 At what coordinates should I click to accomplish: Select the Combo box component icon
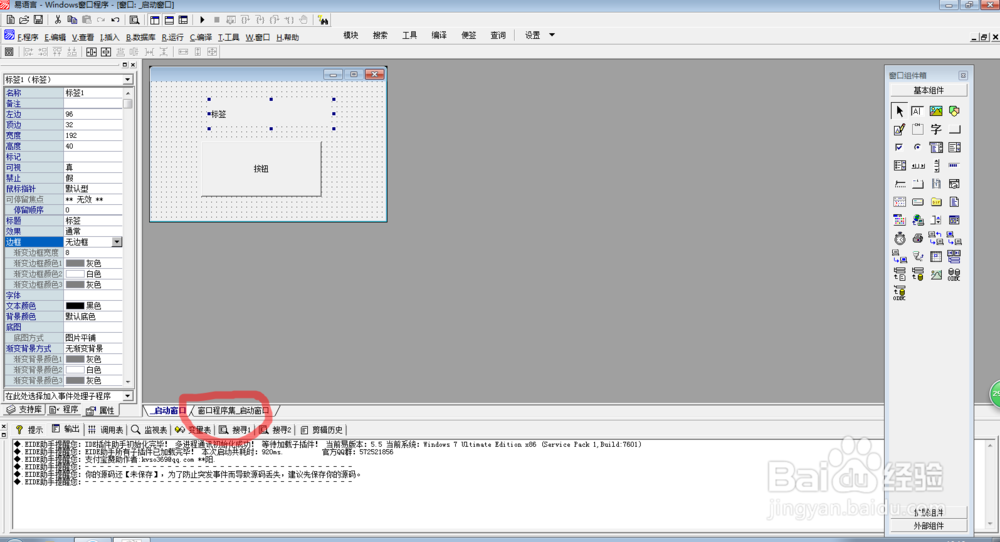(936, 147)
